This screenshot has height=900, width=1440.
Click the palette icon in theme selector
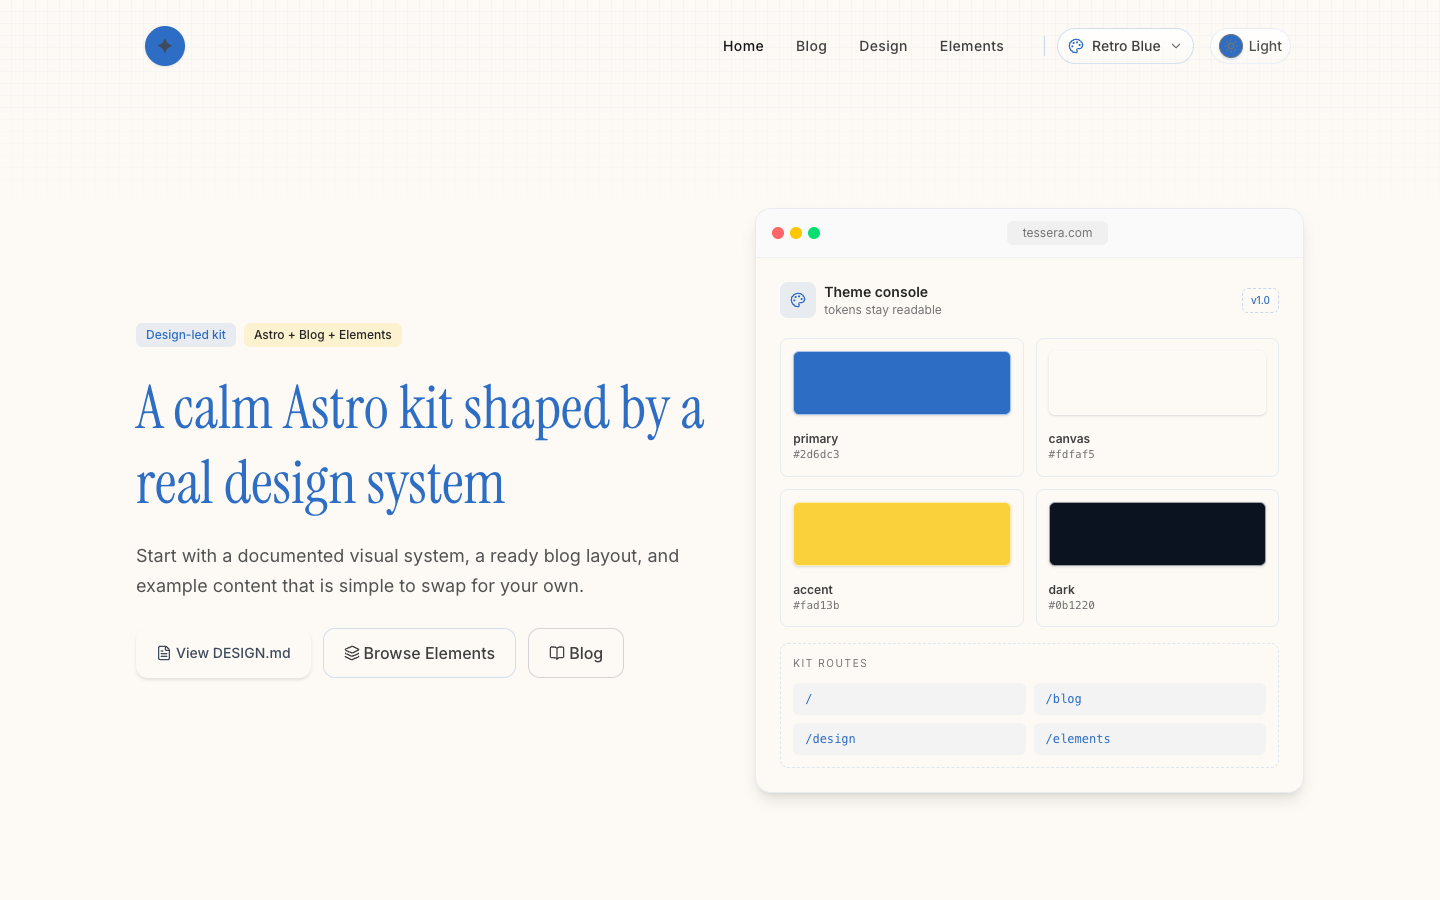tap(1076, 46)
